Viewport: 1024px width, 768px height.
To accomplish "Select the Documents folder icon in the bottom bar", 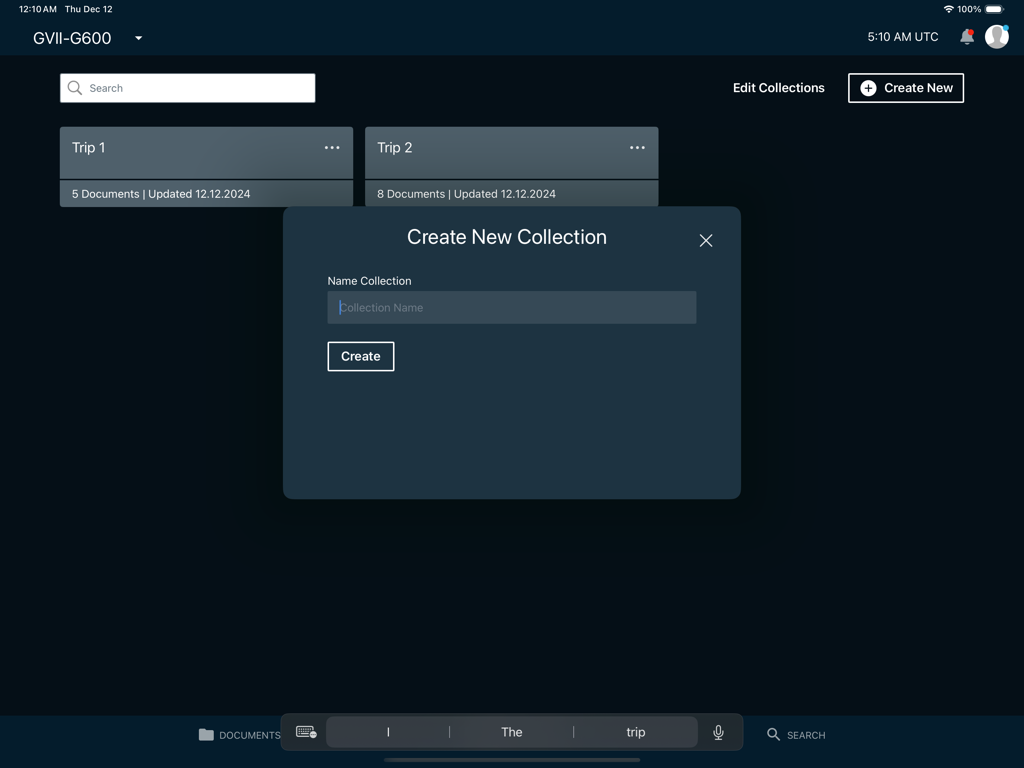I will [x=205, y=734].
